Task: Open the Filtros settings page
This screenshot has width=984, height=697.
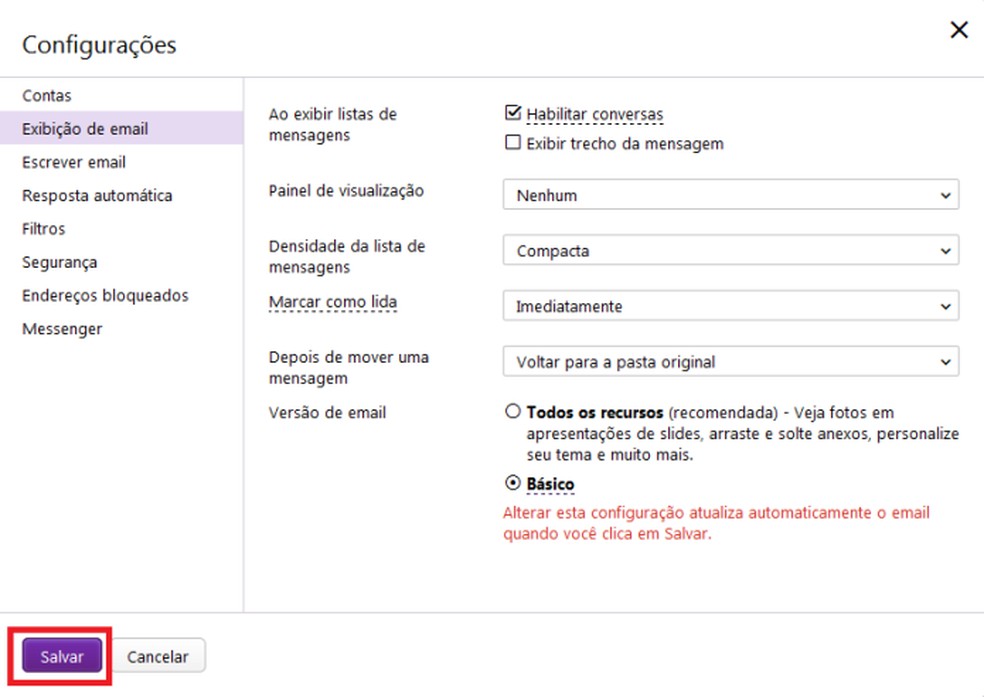Action: point(41,228)
